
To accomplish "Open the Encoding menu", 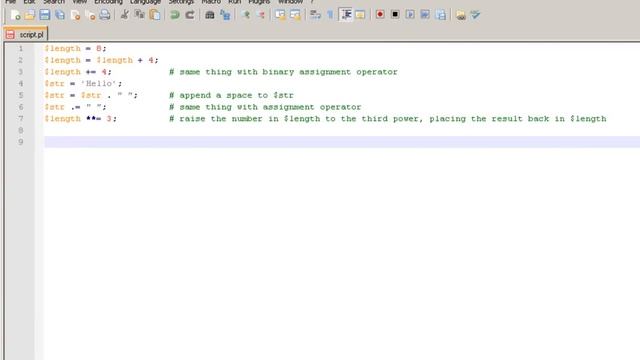I will [x=108, y=2].
